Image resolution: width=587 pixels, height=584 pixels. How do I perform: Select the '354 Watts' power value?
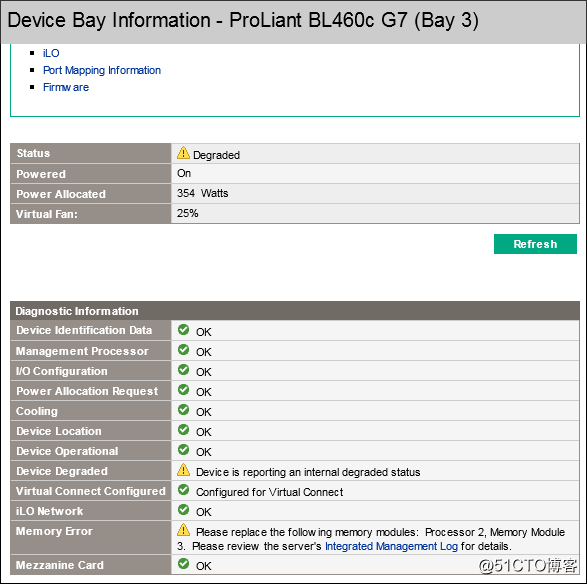pos(203,193)
